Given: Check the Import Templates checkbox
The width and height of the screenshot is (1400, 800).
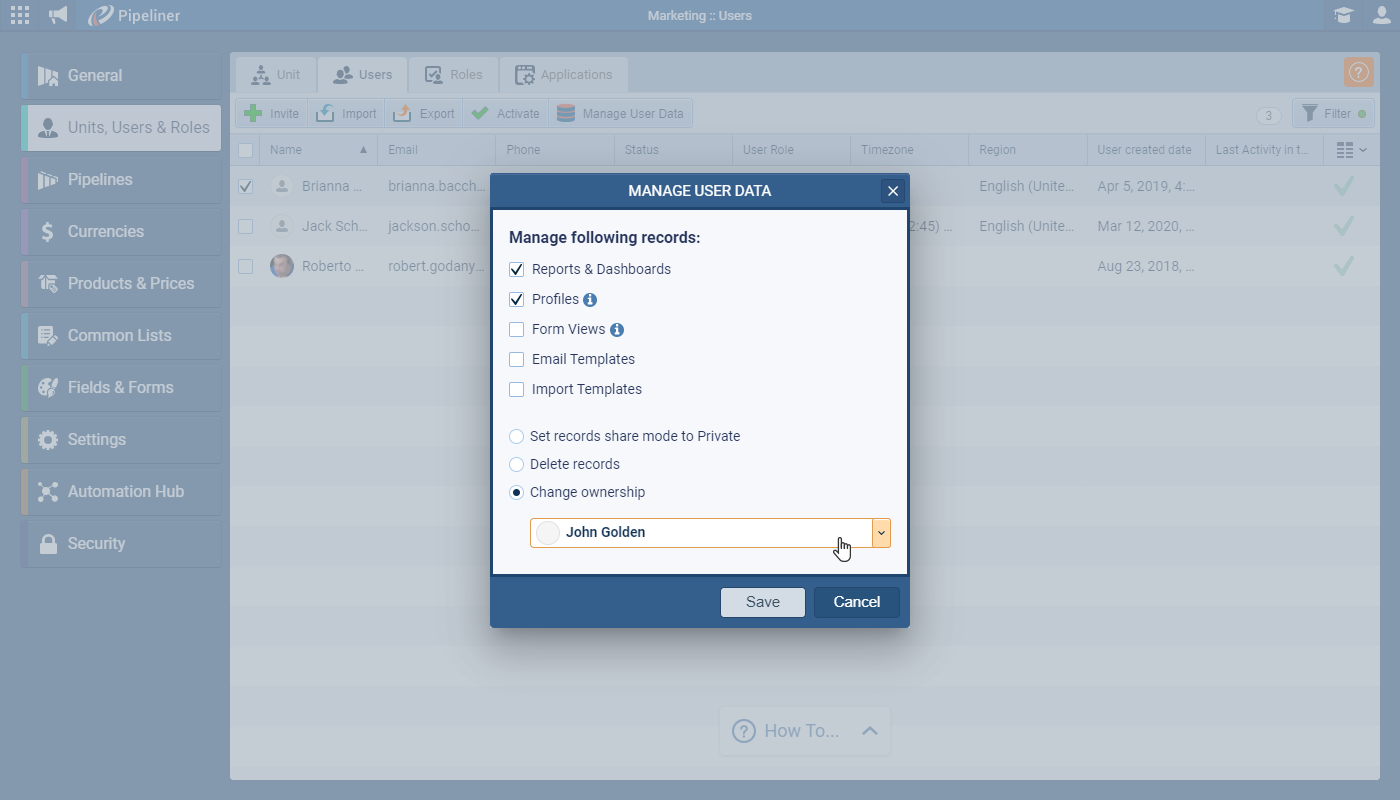Looking at the screenshot, I should tap(517, 390).
